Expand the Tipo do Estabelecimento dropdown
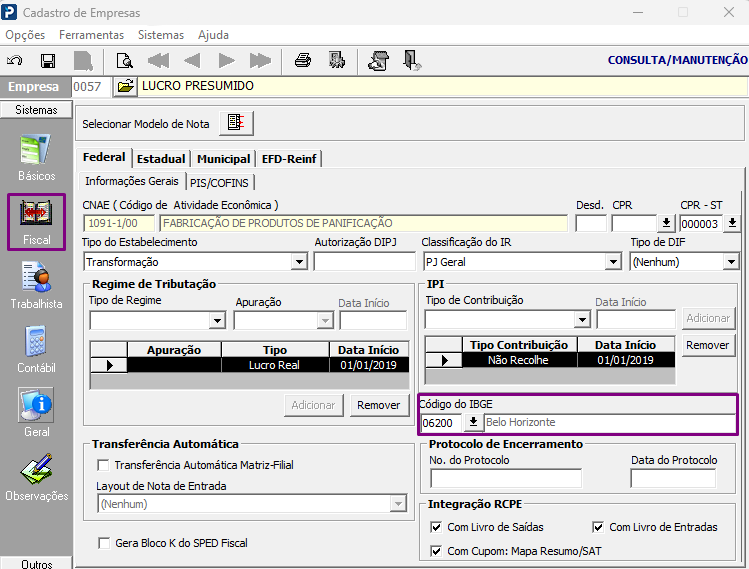 [299, 262]
